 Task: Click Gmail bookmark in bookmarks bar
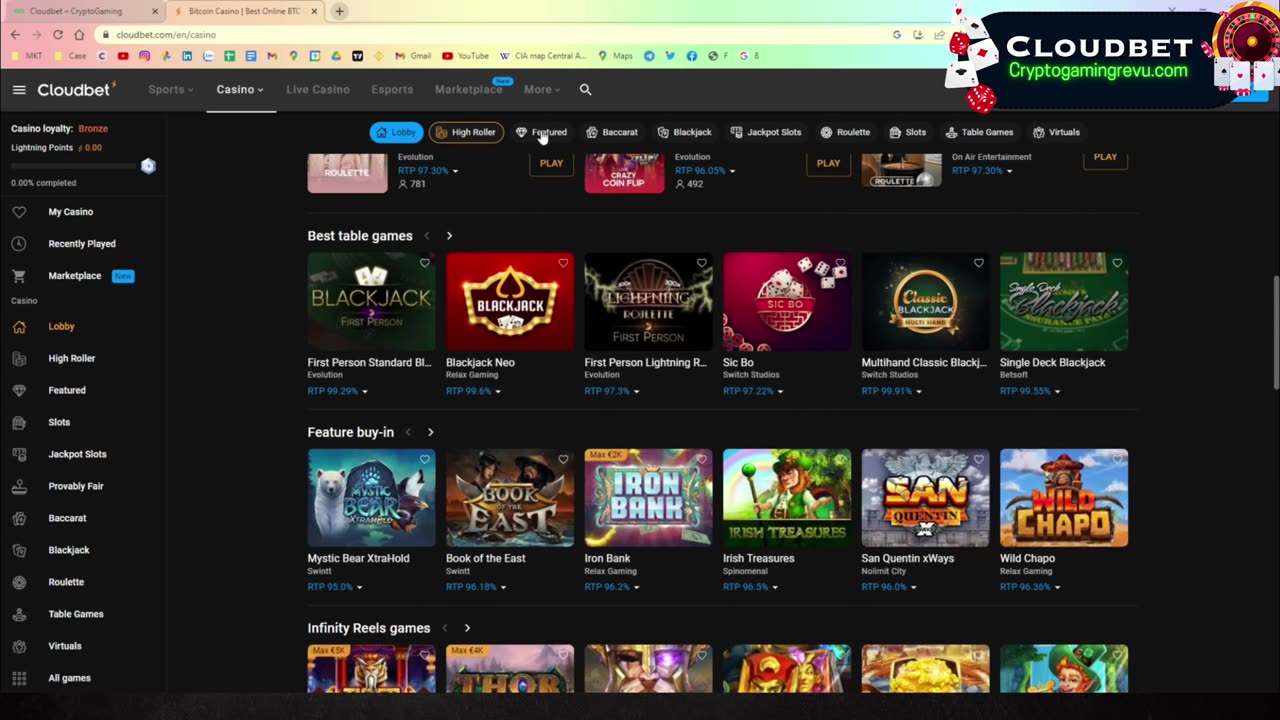tap(413, 56)
